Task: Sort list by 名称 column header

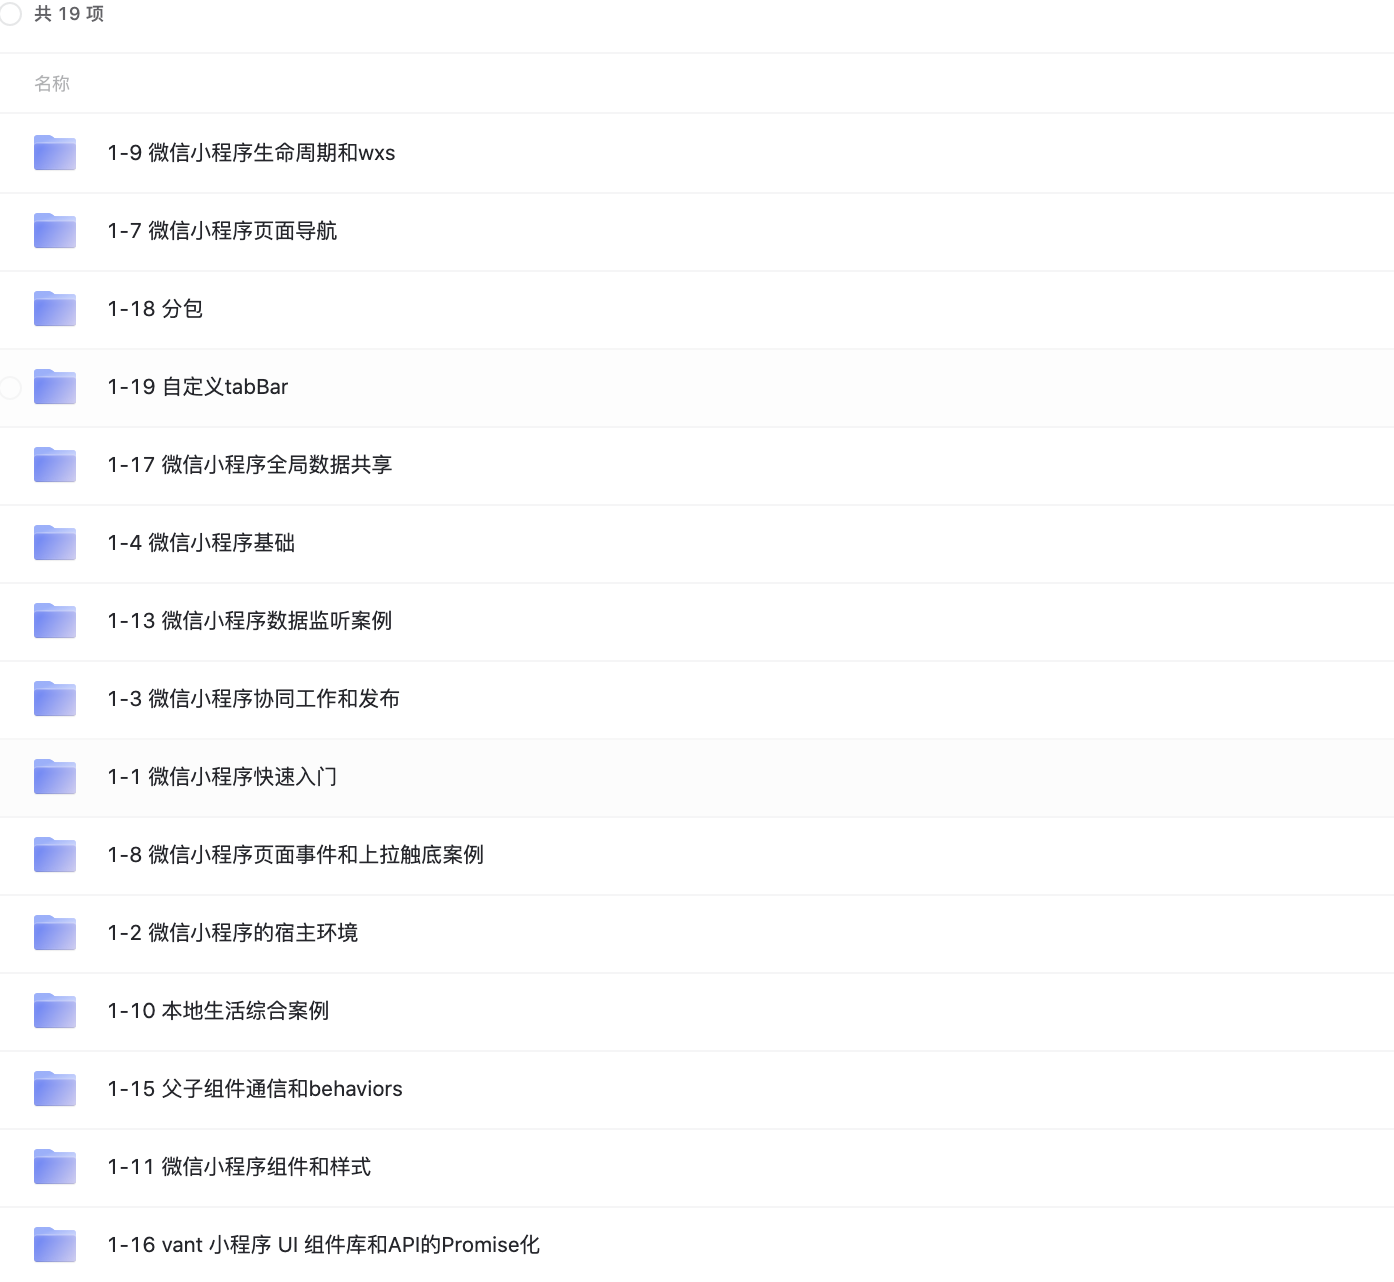Action: pyautogui.click(x=52, y=84)
